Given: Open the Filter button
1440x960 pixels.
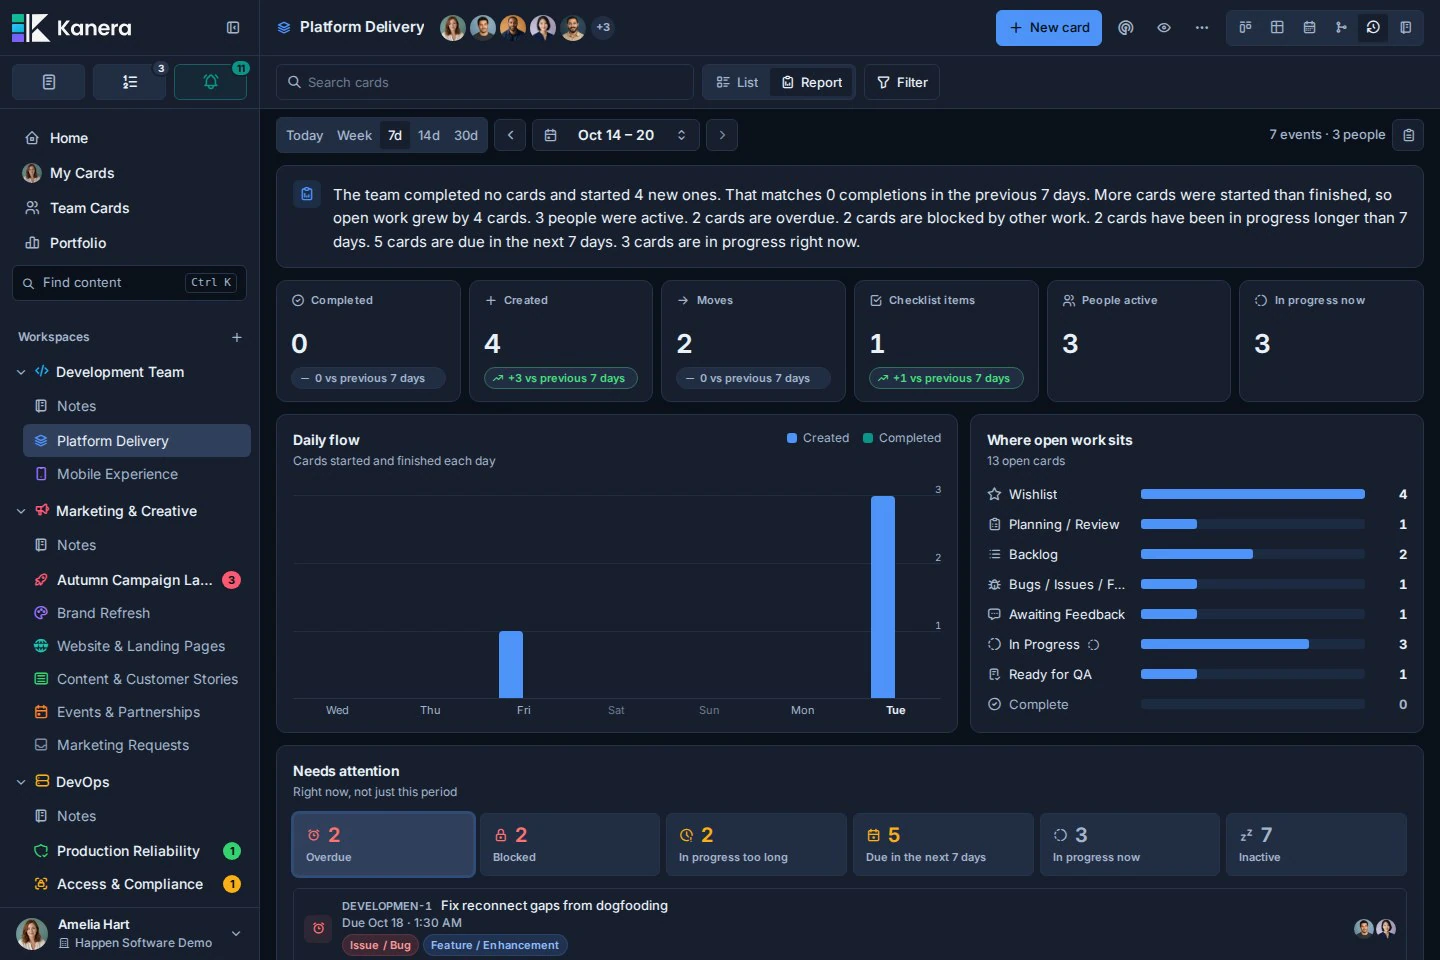Looking at the screenshot, I should coord(902,82).
